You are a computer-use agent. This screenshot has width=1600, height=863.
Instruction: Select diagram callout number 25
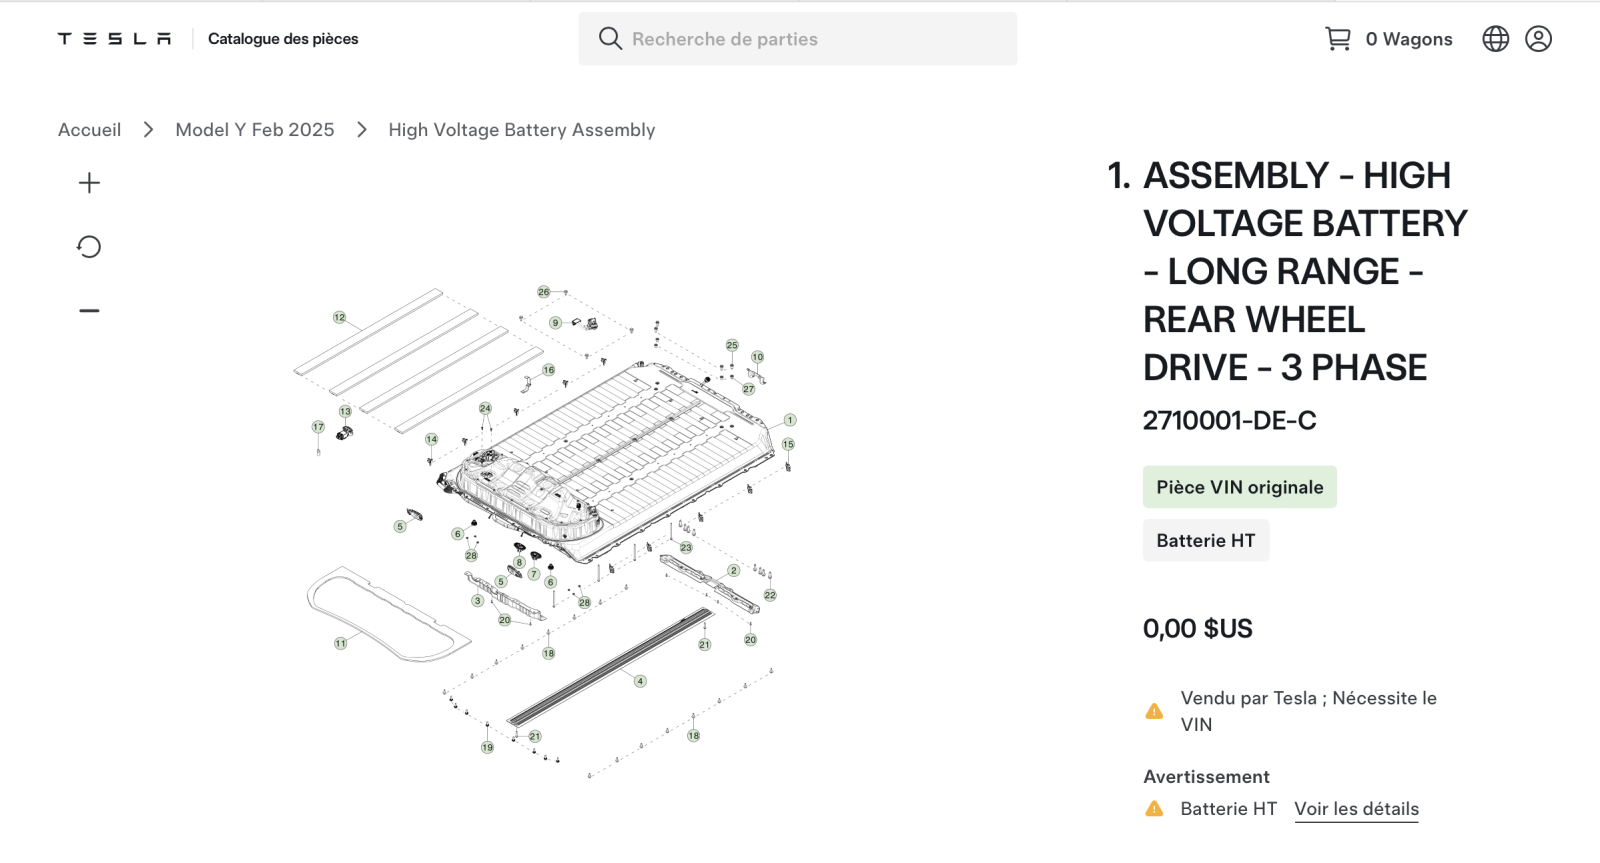click(x=732, y=345)
